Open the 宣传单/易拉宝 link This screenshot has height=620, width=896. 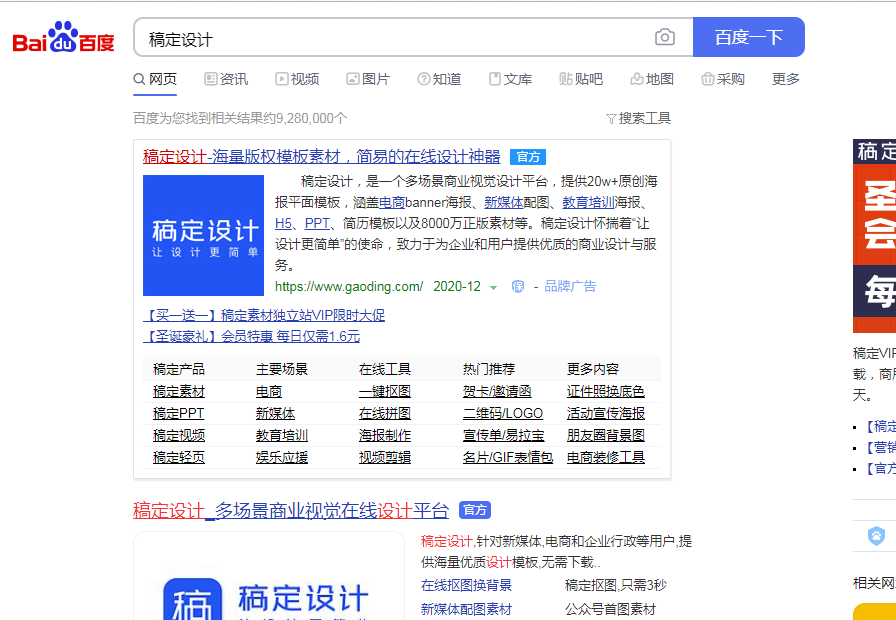coord(503,435)
